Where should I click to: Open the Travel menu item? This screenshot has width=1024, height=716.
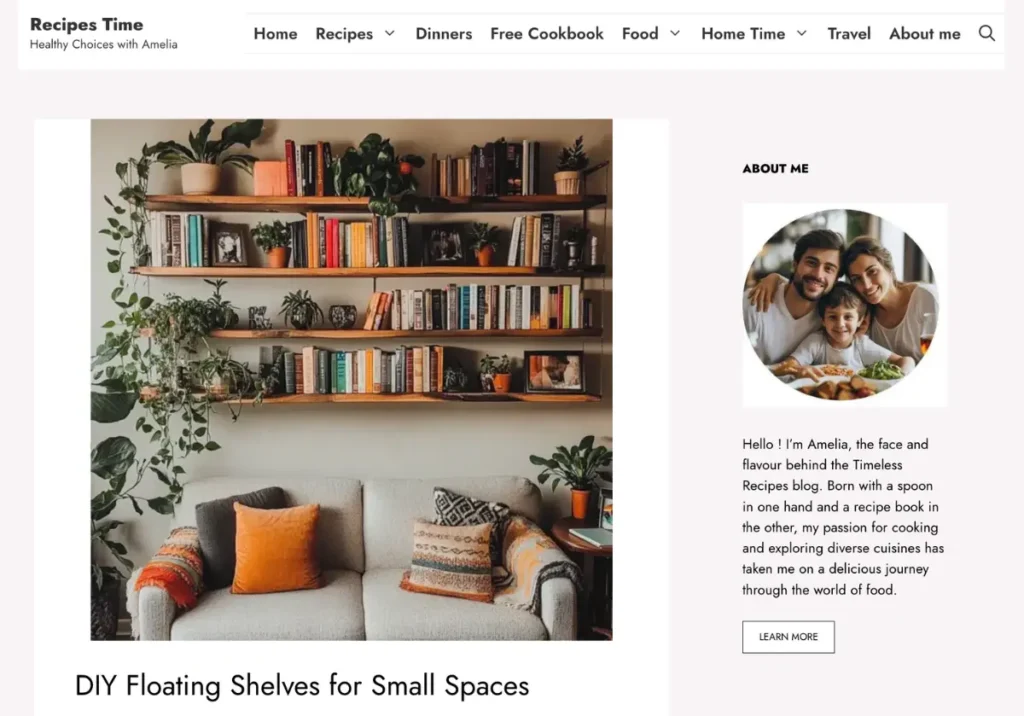849,33
